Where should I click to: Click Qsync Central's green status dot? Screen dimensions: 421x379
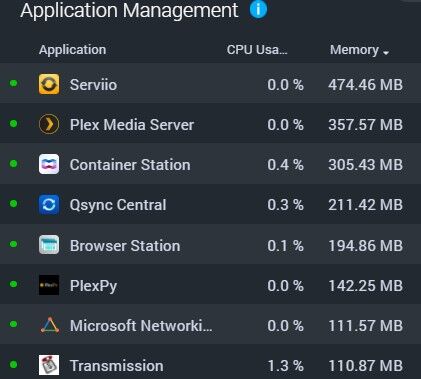pyautogui.click(x=14, y=203)
